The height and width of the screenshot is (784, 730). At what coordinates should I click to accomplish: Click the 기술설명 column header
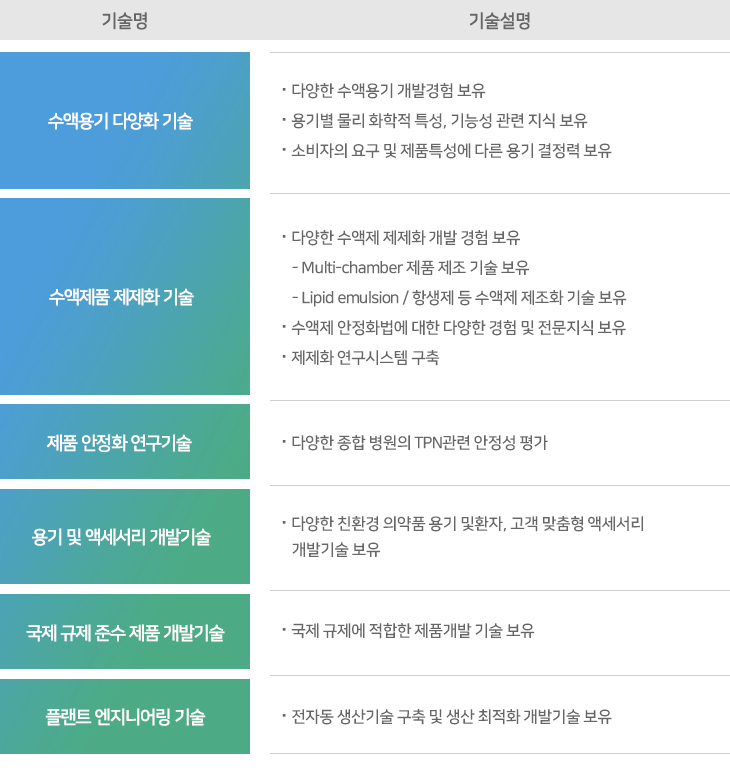(x=499, y=20)
